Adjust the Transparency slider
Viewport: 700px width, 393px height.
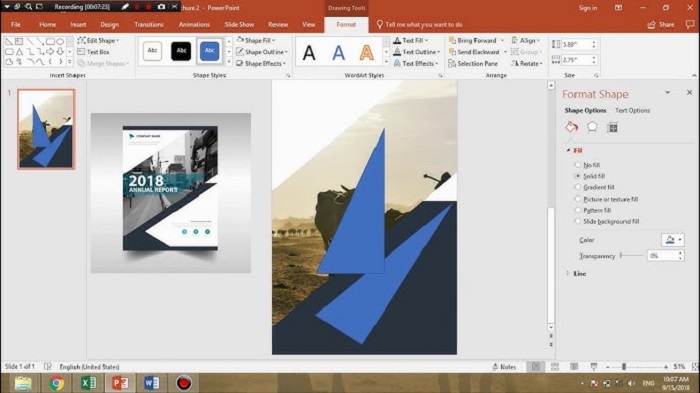point(632,255)
